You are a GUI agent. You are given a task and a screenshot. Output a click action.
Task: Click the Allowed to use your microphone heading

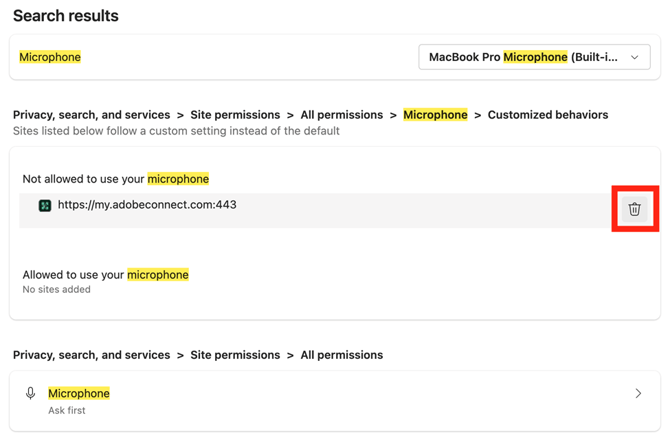(105, 274)
